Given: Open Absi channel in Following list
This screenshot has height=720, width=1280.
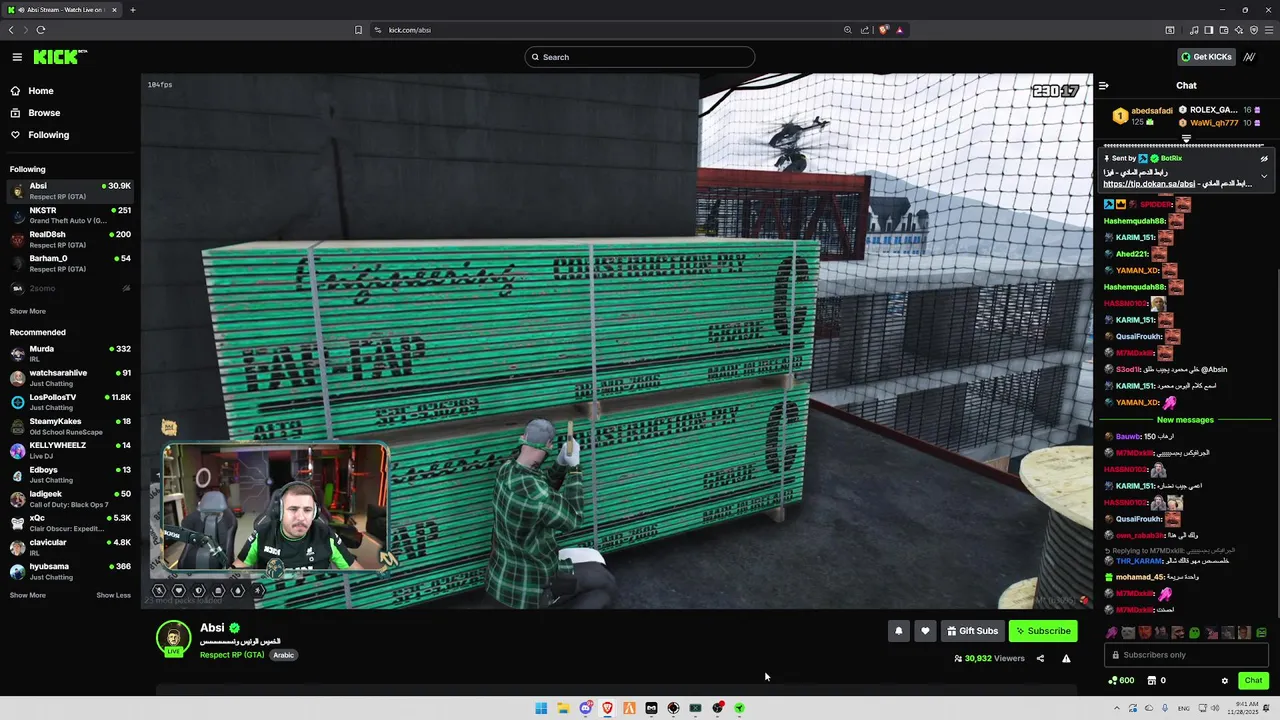Looking at the screenshot, I should pos(70,191).
